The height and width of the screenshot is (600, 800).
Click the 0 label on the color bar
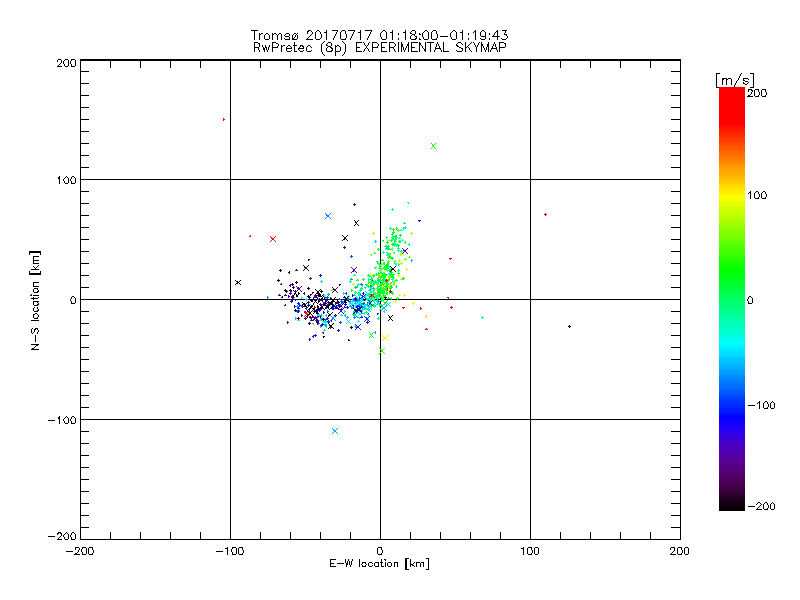[x=750, y=301]
